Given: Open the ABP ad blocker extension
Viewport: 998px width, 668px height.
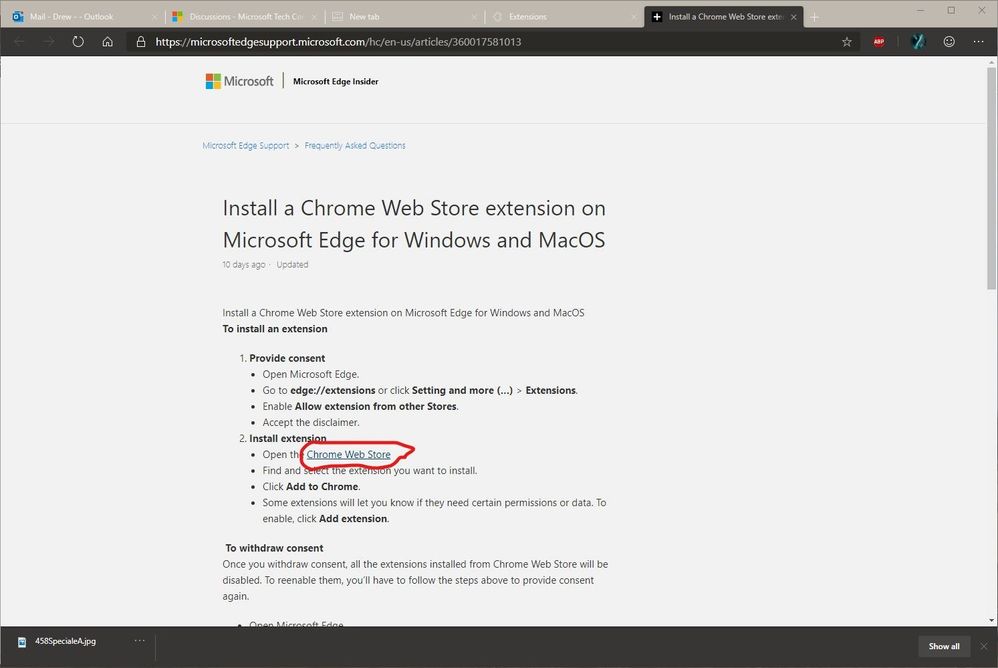Looking at the screenshot, I should click(x=879, y=42).
